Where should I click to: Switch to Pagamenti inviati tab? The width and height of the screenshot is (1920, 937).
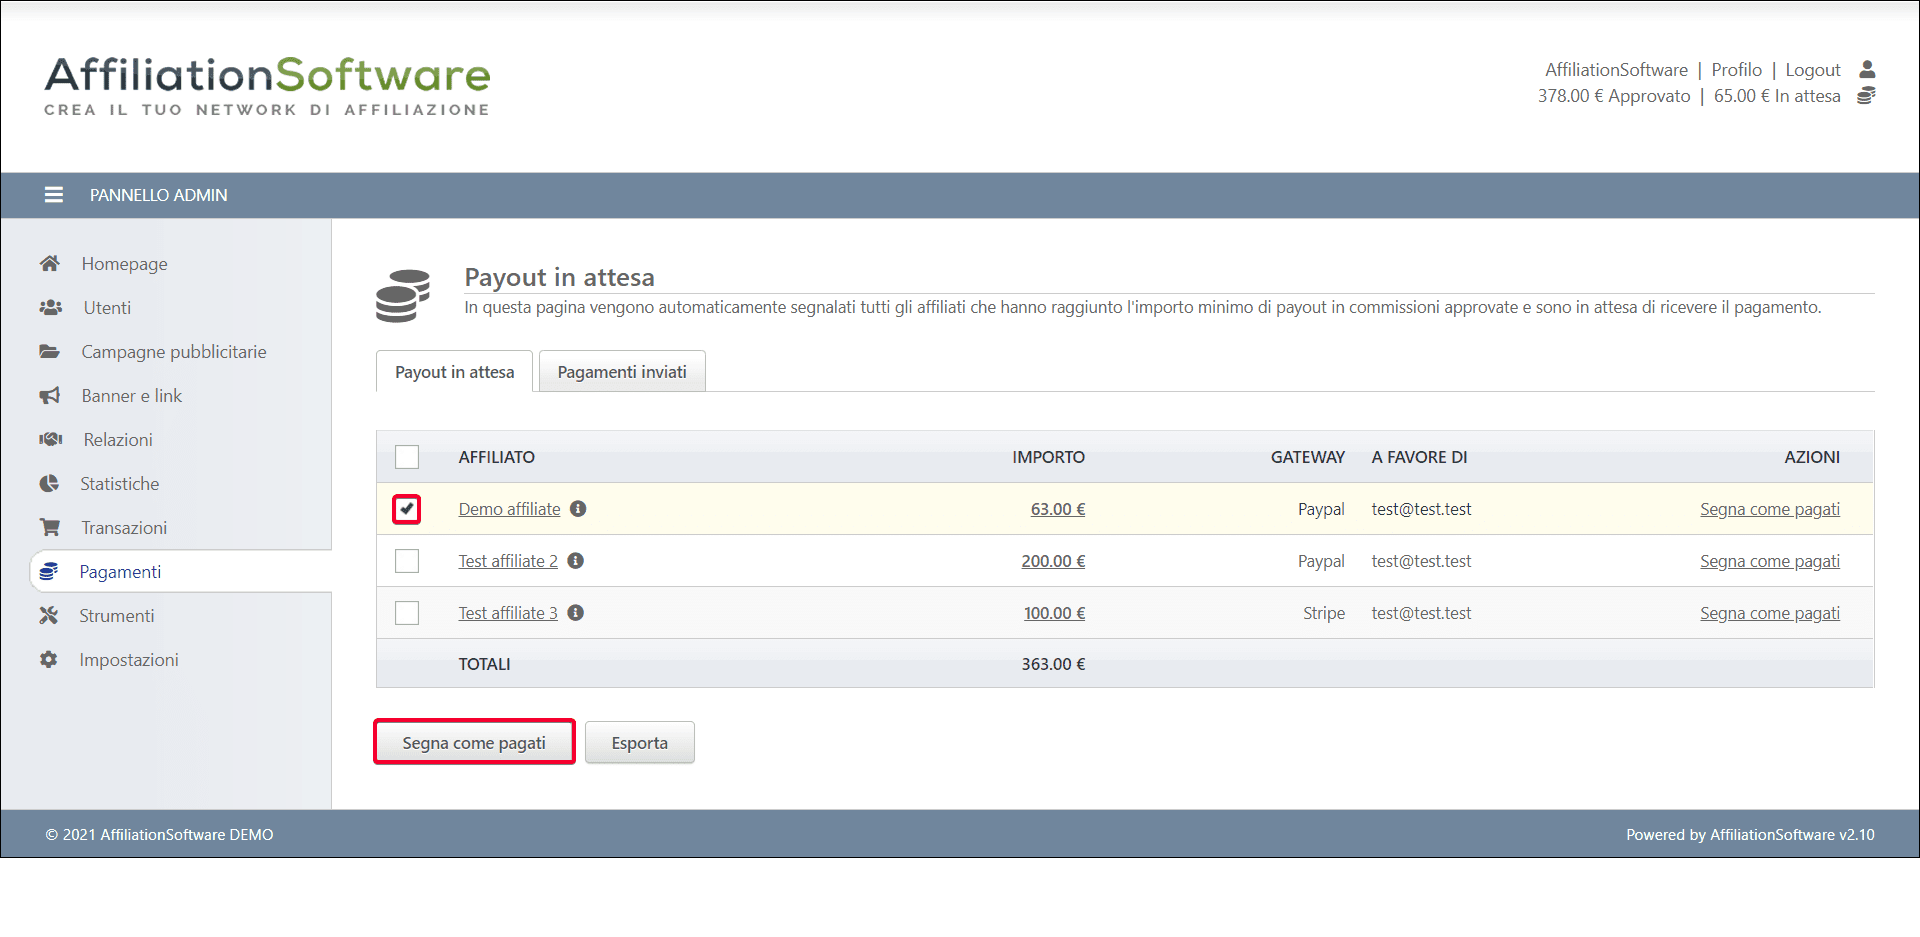[621, 372]
